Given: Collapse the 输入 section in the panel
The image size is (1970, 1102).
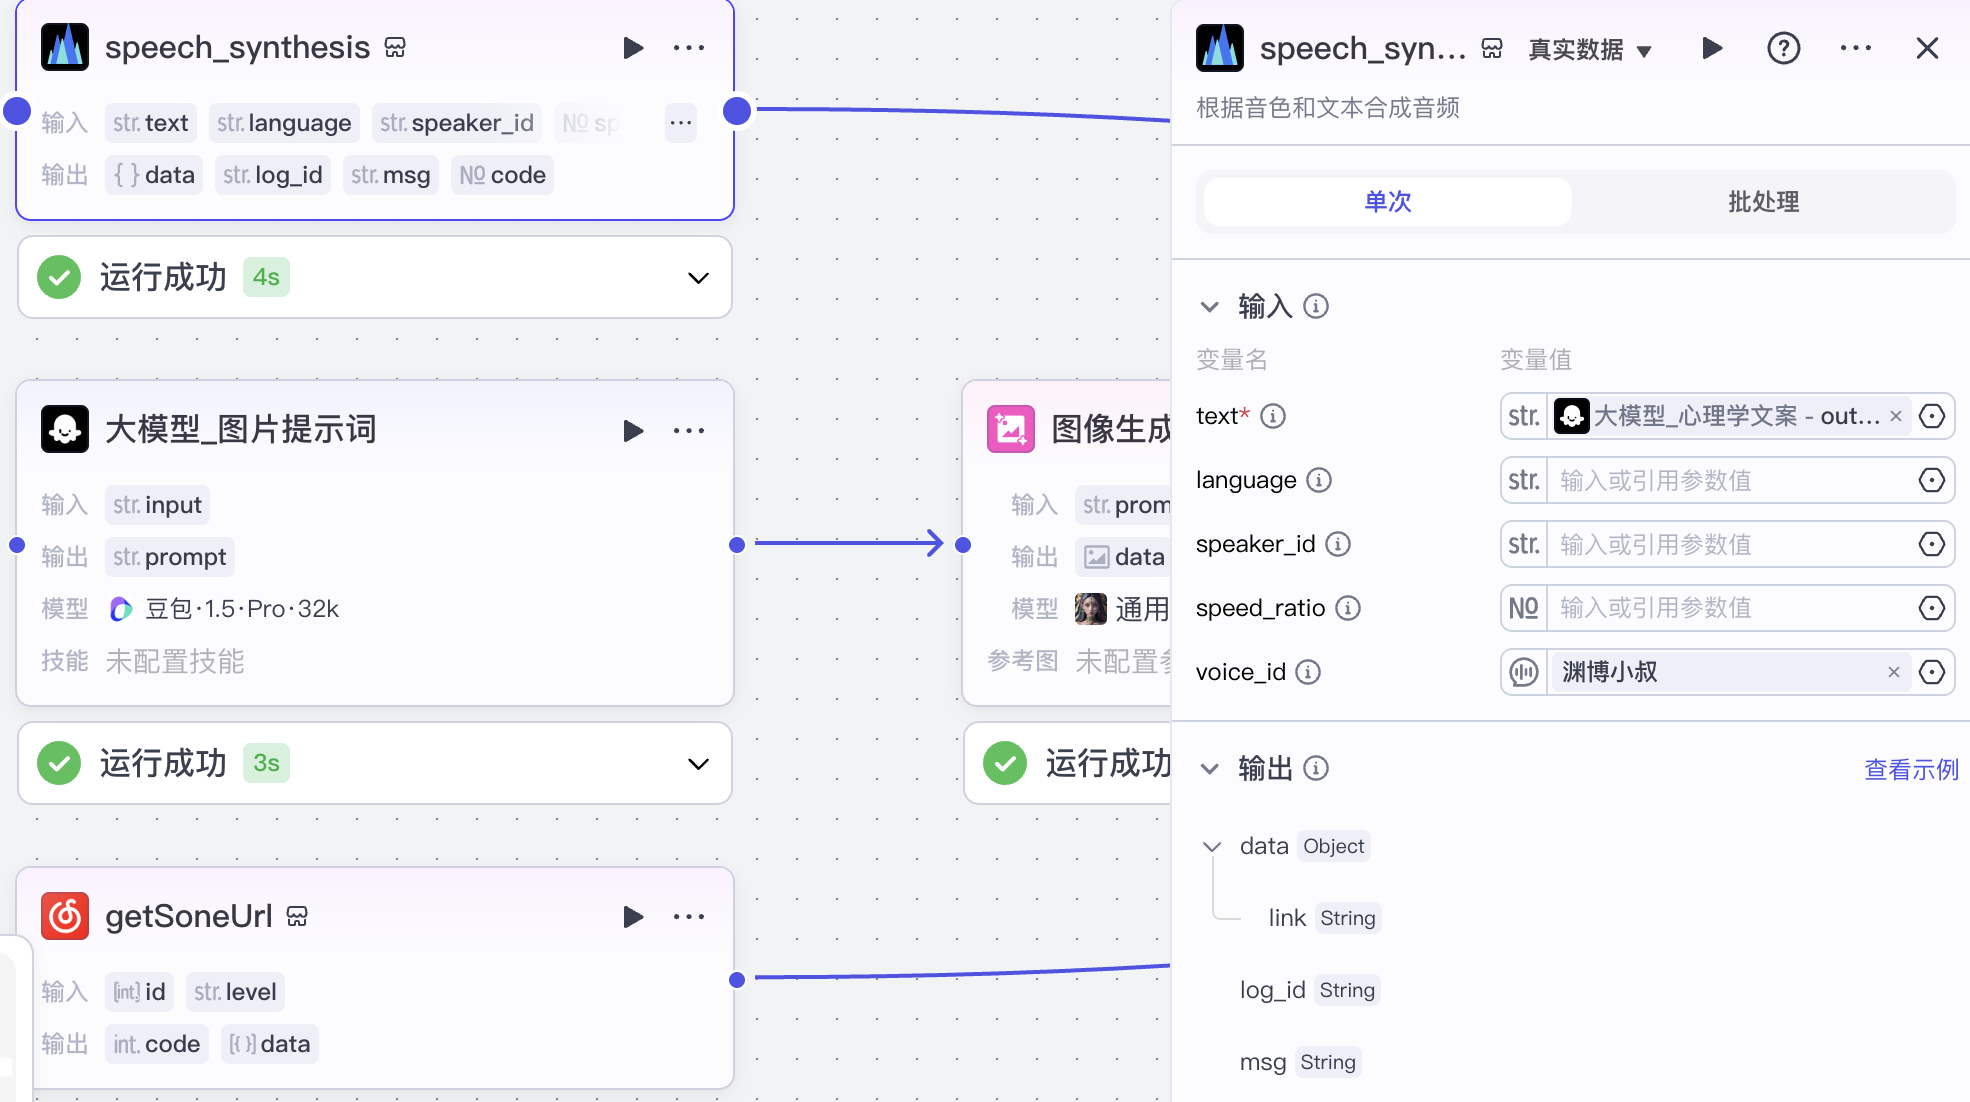Looking at the screenshot, I should coord(1210,307).
